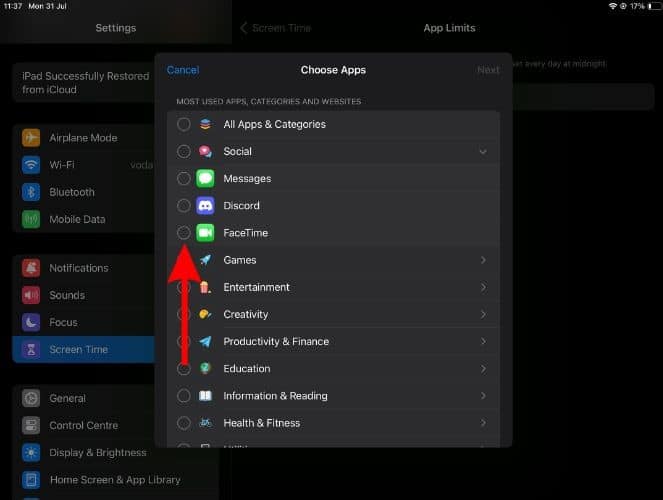The image size is (663, 500).
Task: Tap the Discord app icon
Action: pyautogui.click(x=205, y=206)
